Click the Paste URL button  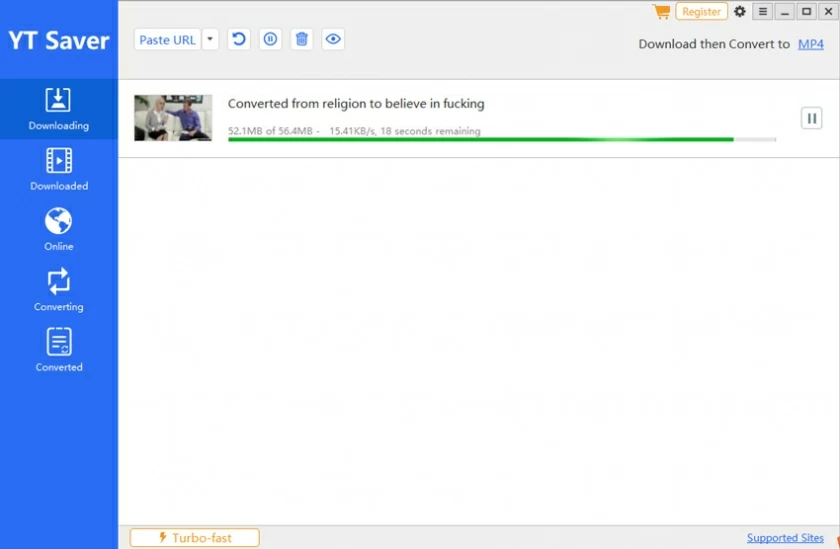point(167,40)
